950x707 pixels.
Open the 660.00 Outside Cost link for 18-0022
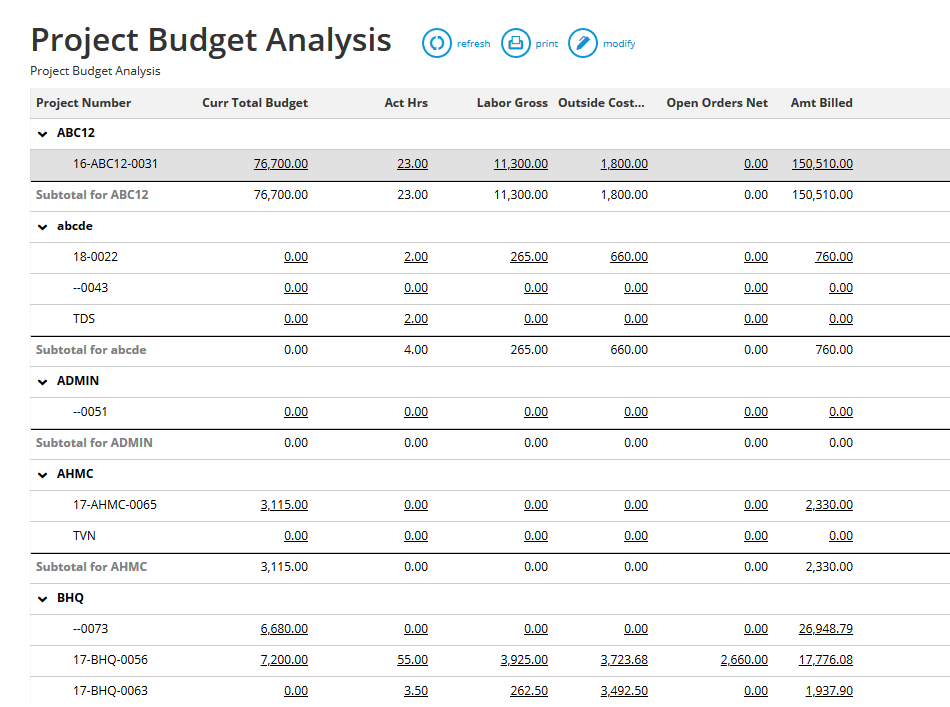pyautogui.click(x=628, y=256)
